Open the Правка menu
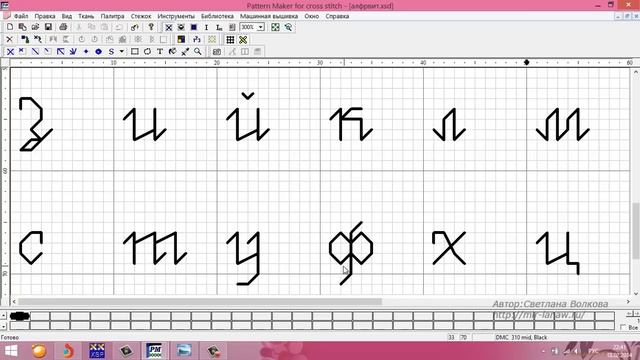The image size is (640, 360). (45, 16)
